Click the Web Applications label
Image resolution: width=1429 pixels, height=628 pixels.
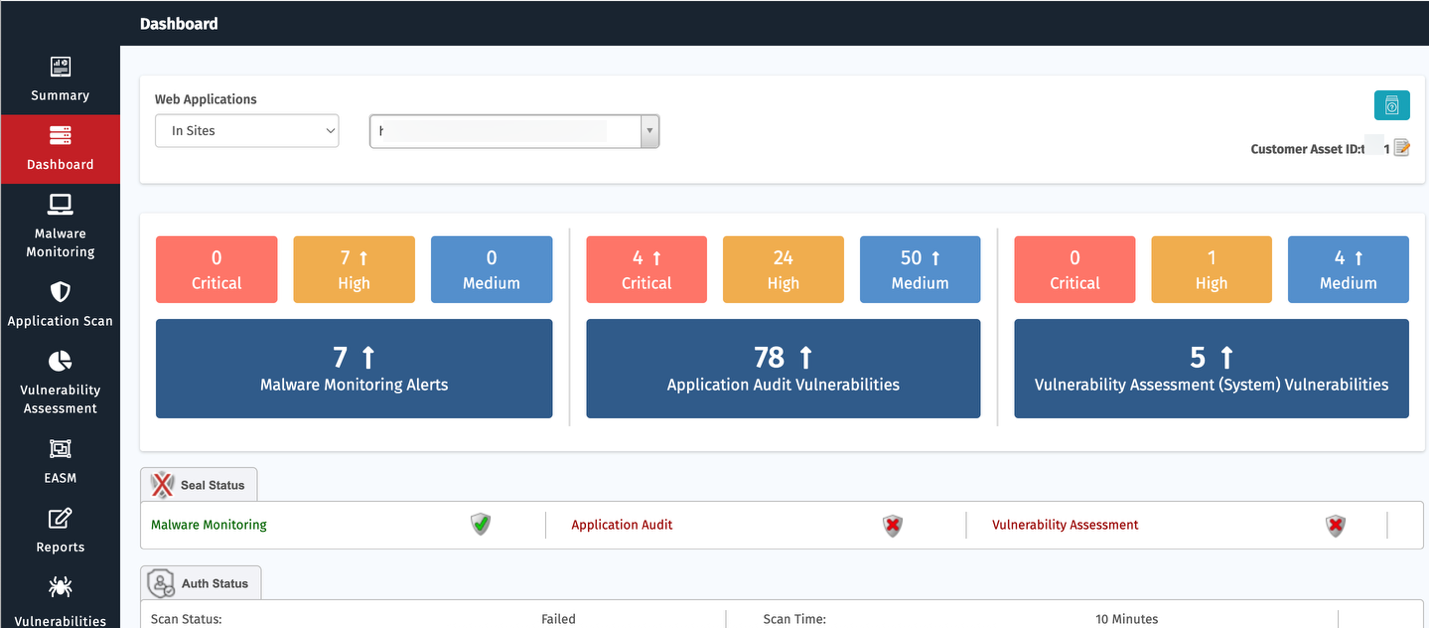[x=206, y=100]
